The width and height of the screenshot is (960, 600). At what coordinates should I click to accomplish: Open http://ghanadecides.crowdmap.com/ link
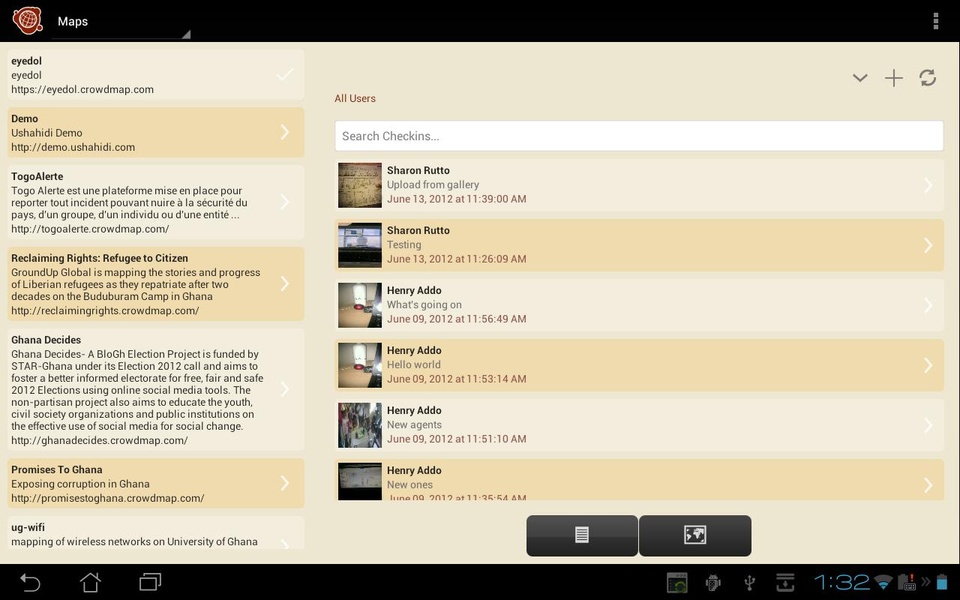tap(99, 440)
